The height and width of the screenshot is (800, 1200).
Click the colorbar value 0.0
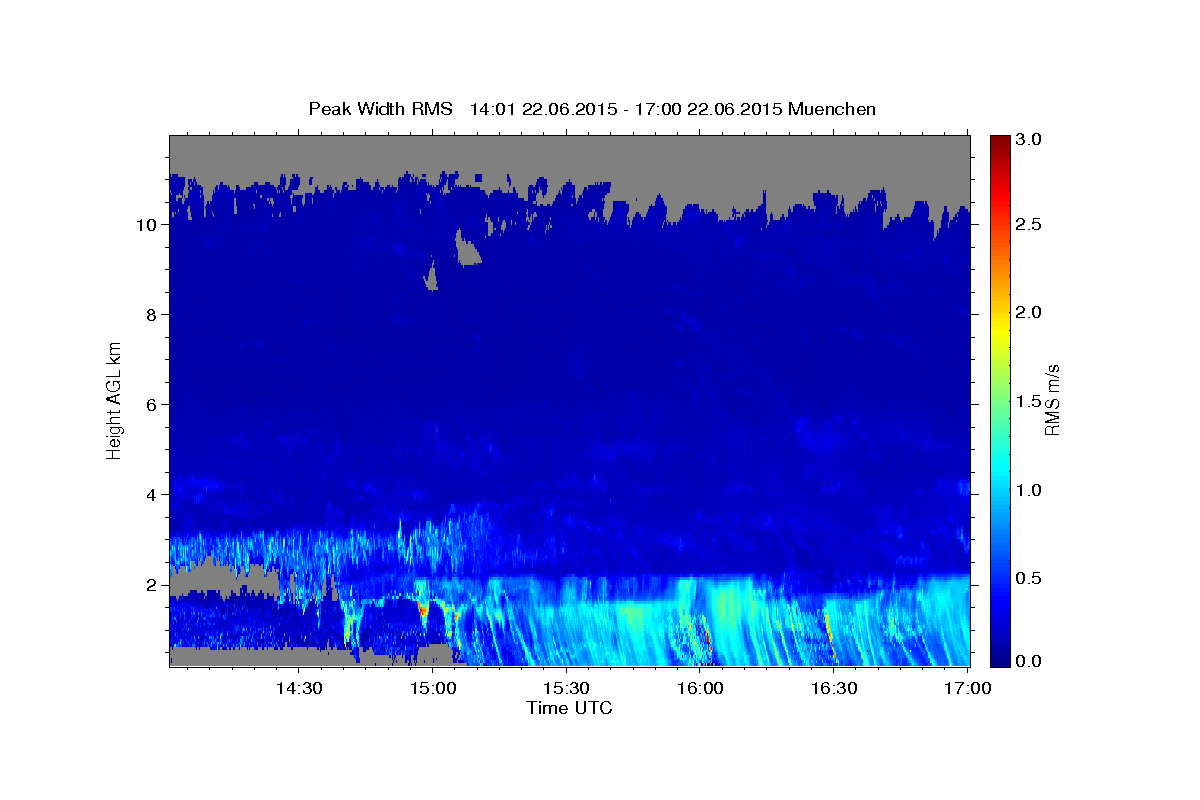tap(1031, 662)
